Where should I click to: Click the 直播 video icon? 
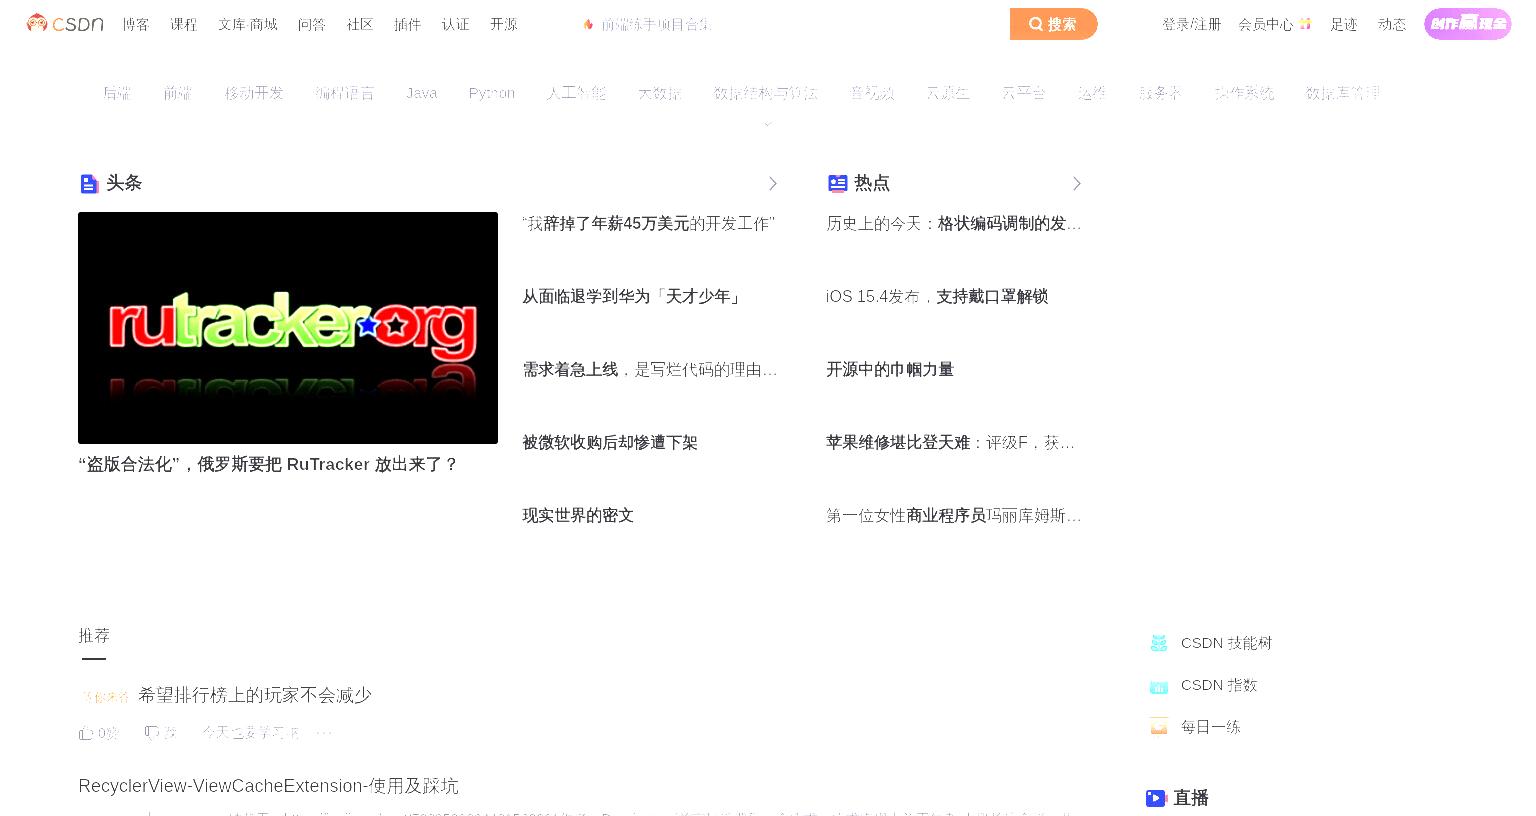click(x=1156, y=798)
